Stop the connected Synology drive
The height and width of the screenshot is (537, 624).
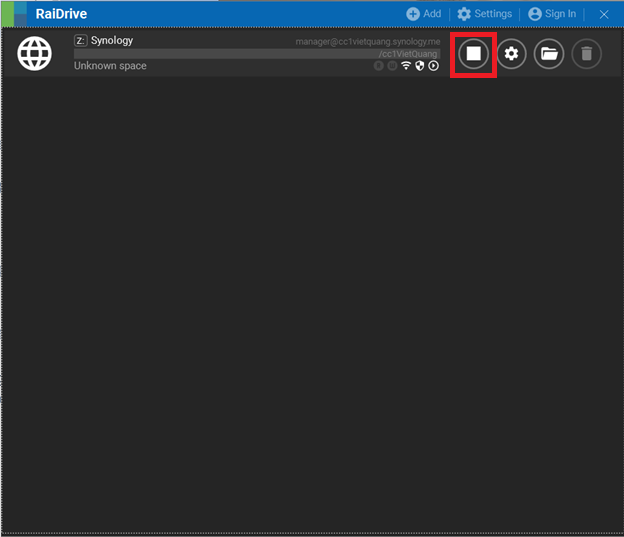[474, 53]
